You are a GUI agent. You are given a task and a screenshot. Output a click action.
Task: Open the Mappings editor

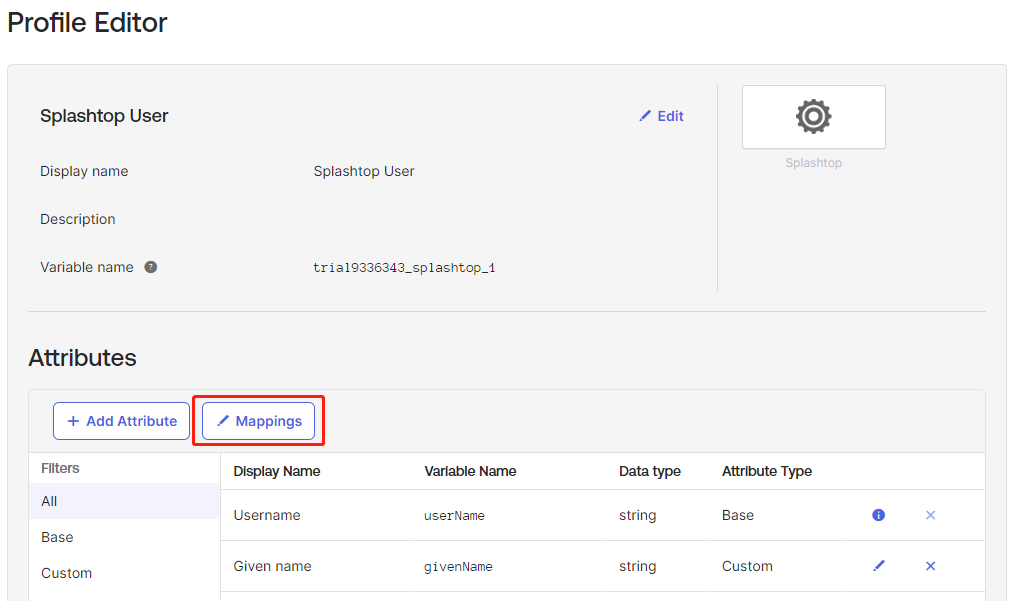tap(258, 421)
